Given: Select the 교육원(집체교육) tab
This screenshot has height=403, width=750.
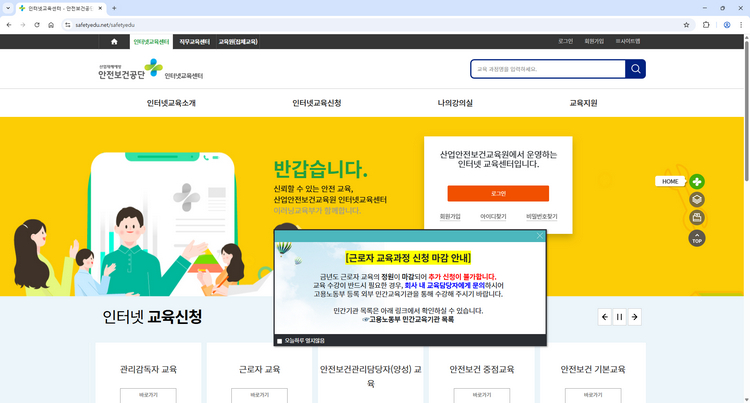Looking at the screenshot, I should pos(238,42).
